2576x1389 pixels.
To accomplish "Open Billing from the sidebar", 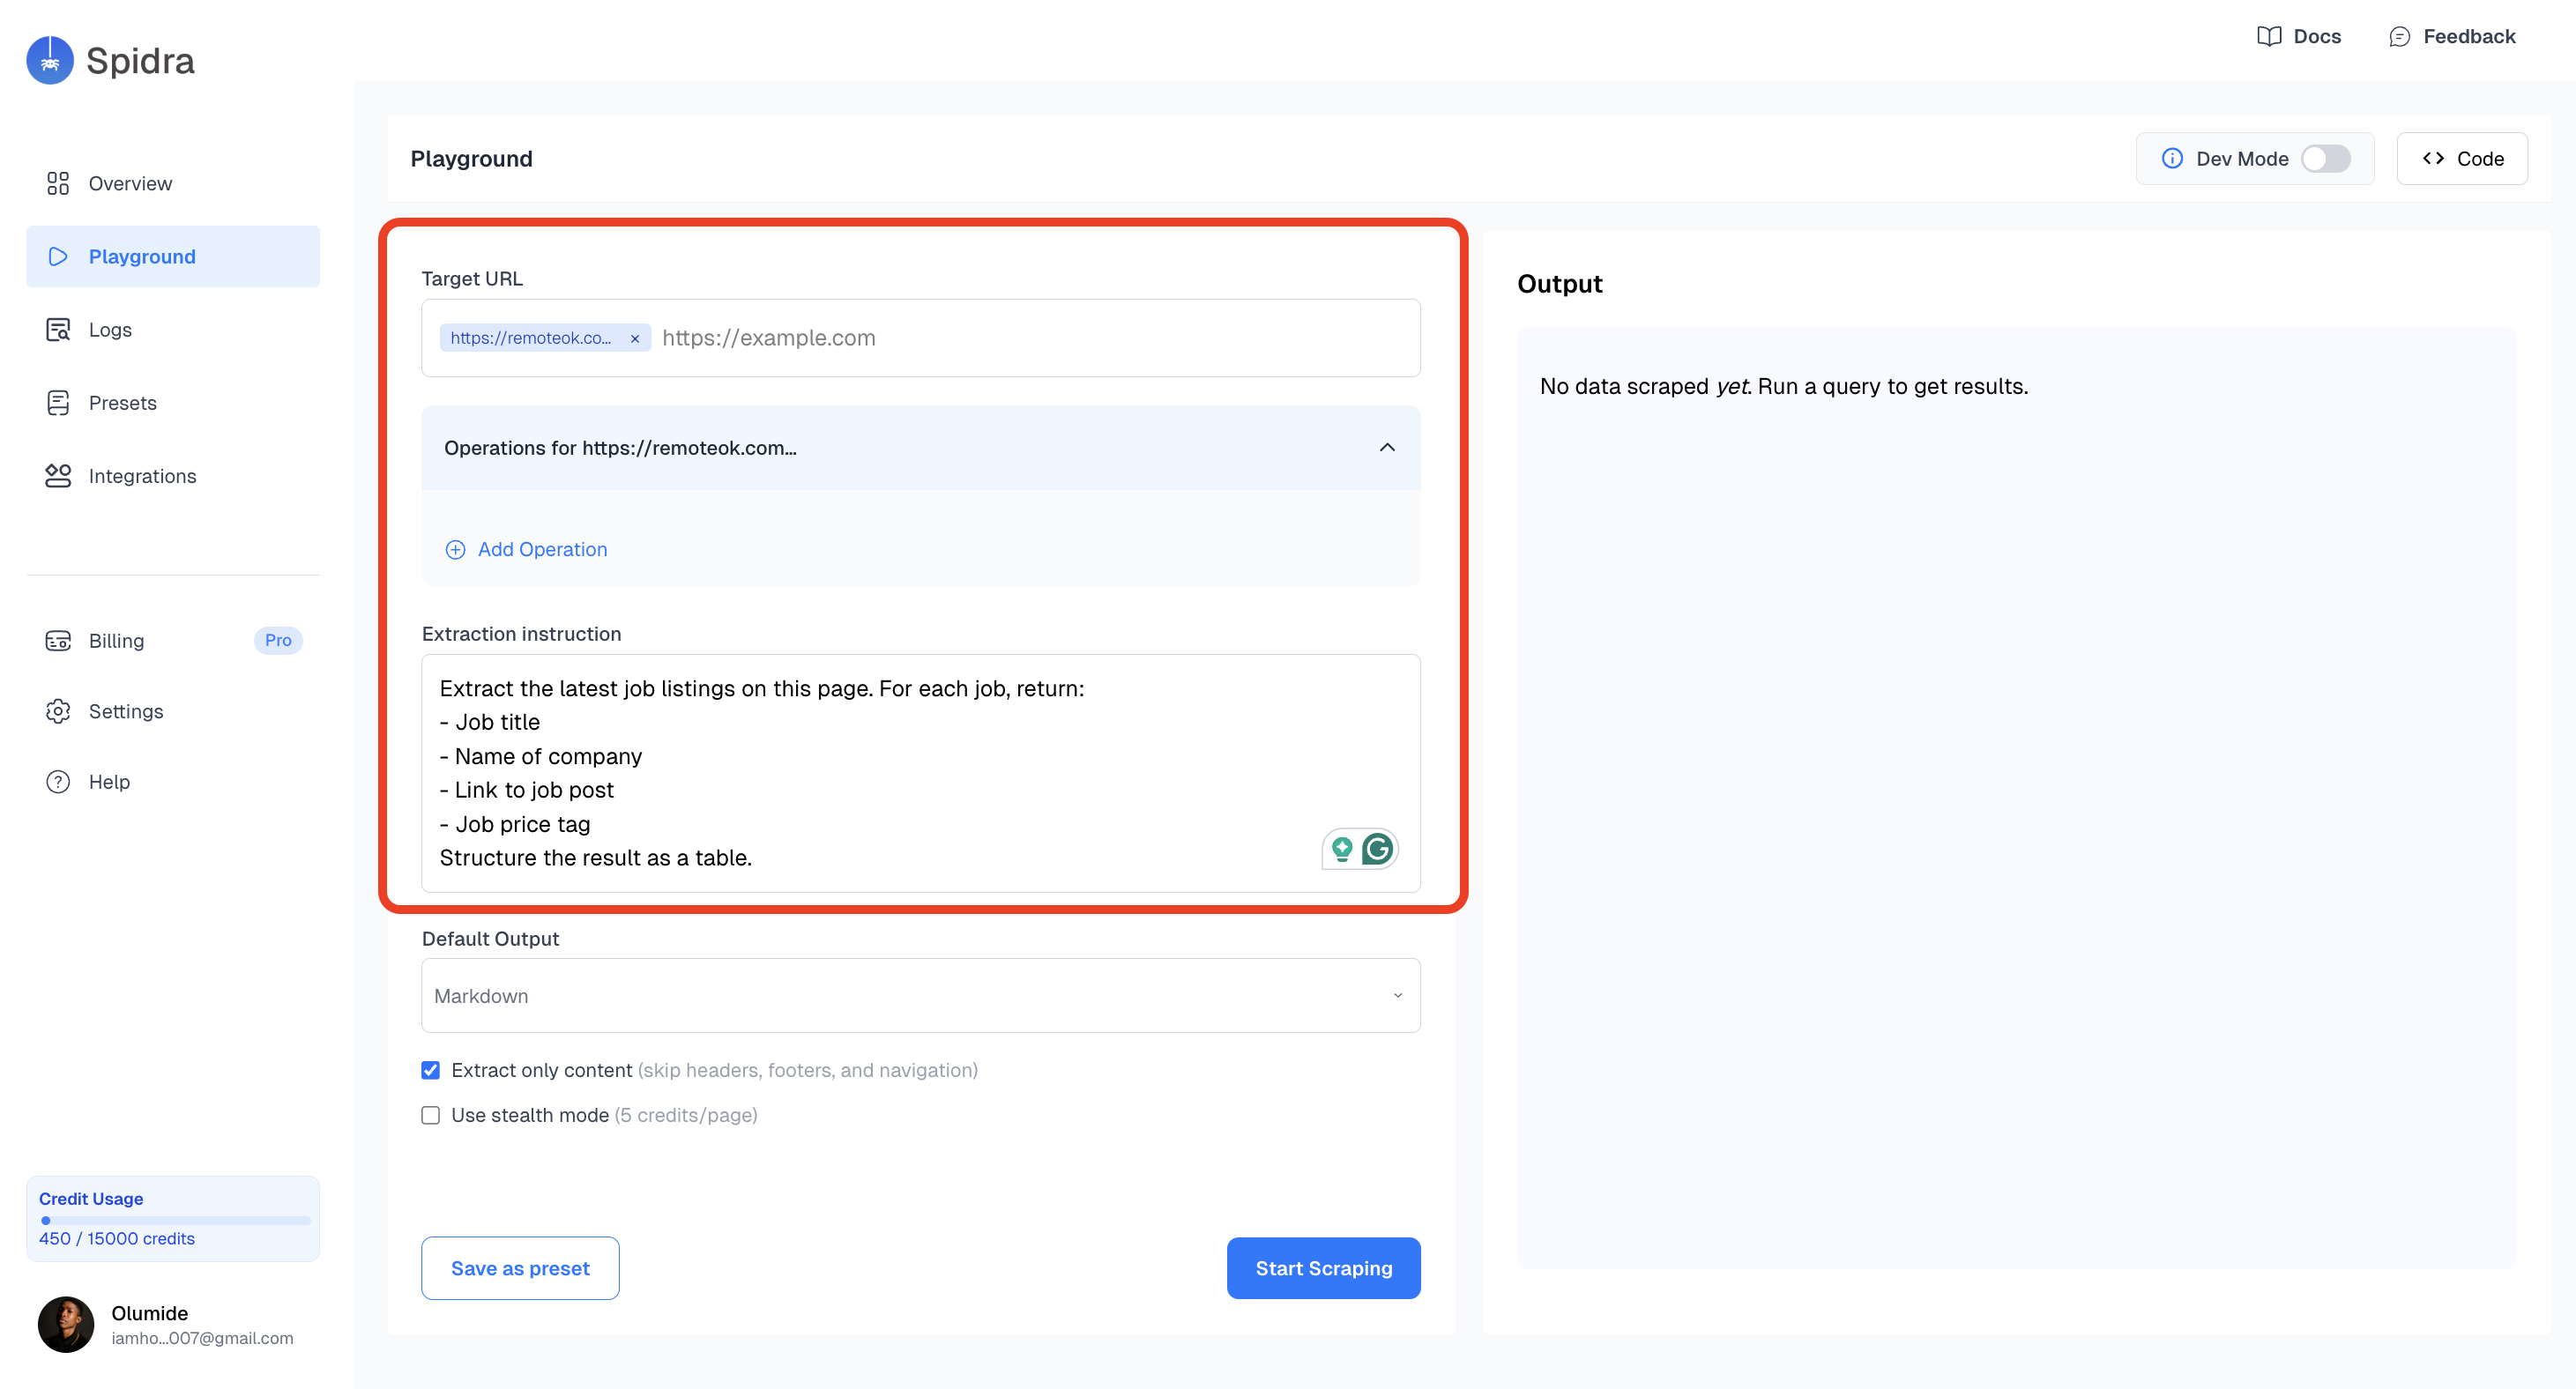I will [x=116, y=640].
